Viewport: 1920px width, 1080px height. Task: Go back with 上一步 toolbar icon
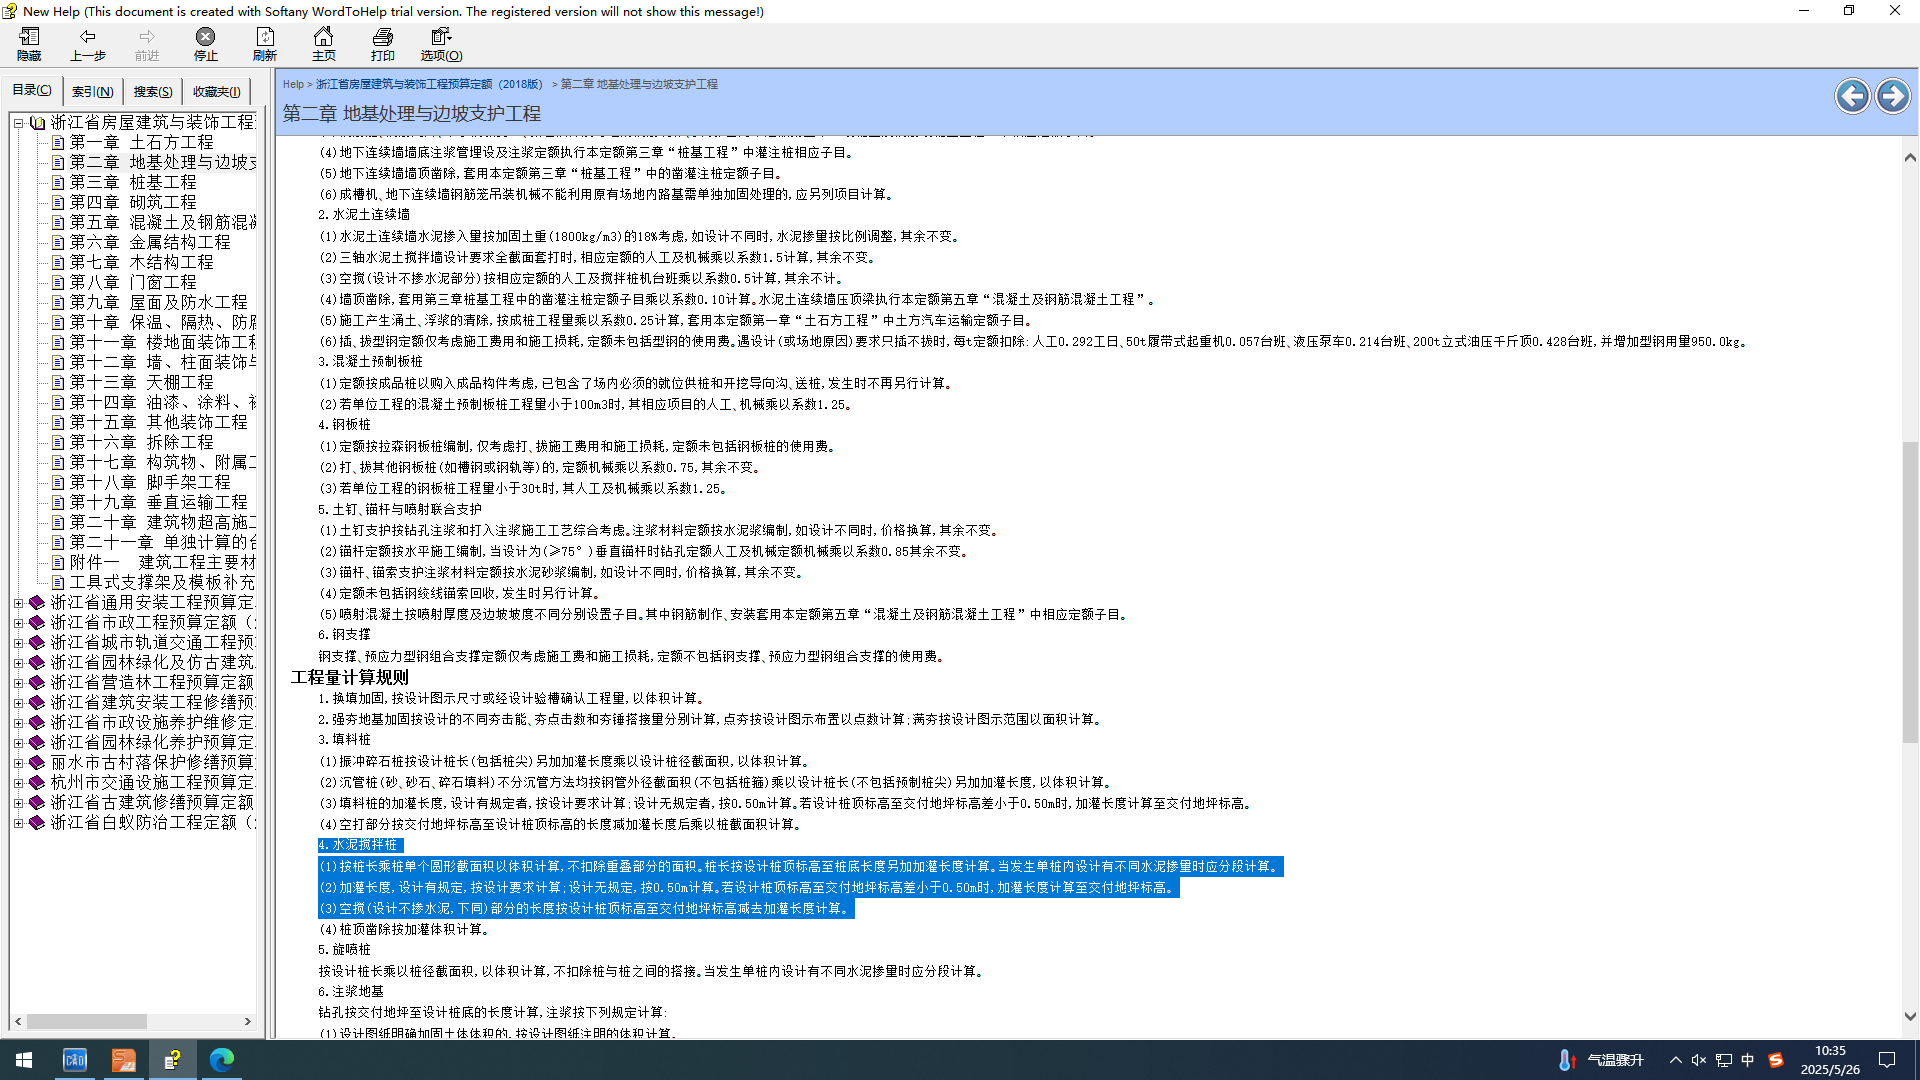[88, 45]
